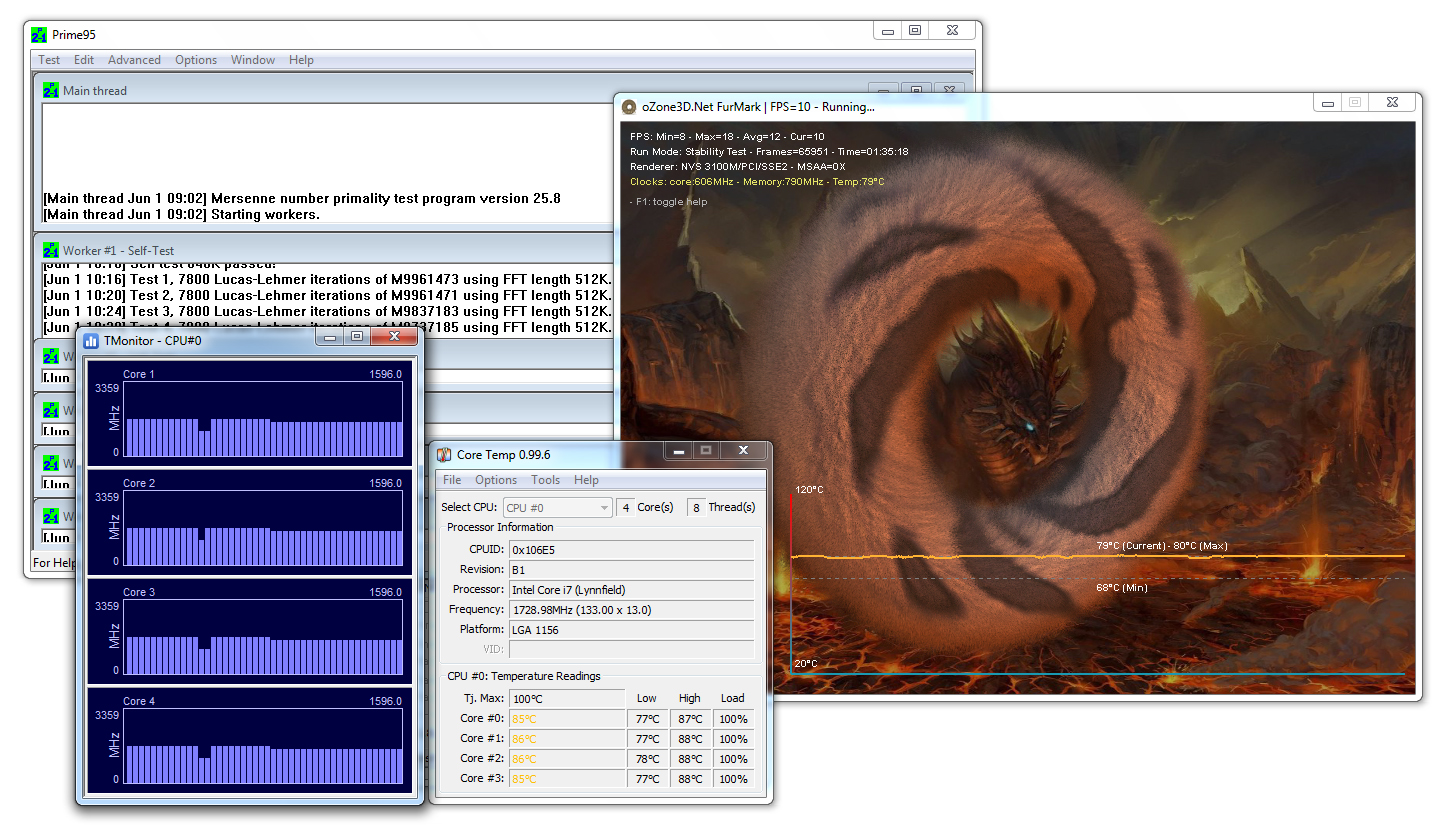Viewport: 1442px width, 828px height.
Task: Click Core #1 temperature 86°C
Action: (x=567, y=738)
